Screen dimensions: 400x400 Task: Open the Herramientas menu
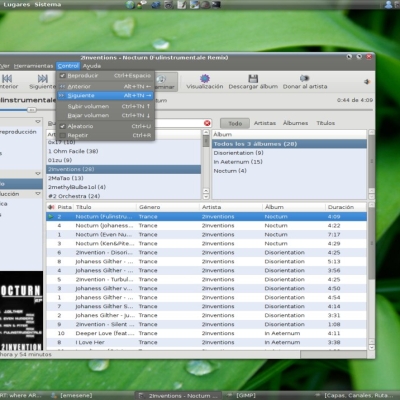click(x=33, y=66)
